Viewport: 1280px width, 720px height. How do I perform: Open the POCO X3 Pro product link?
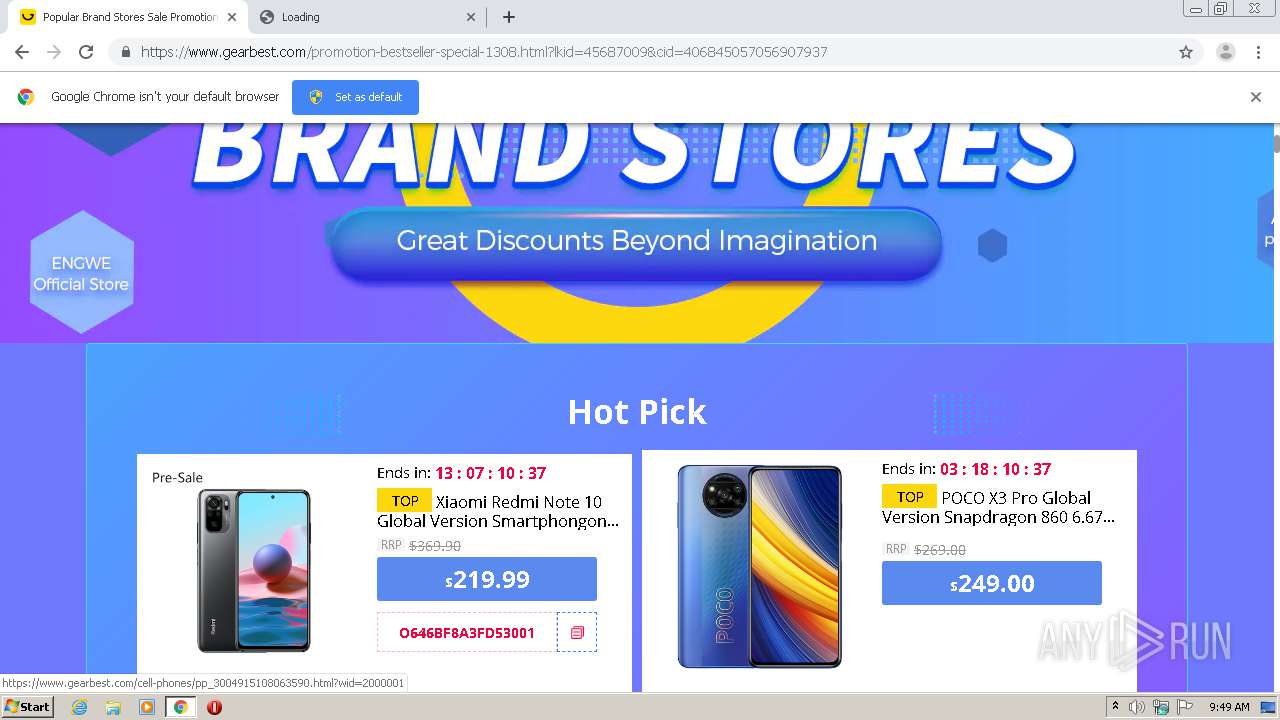coord(998,507)
